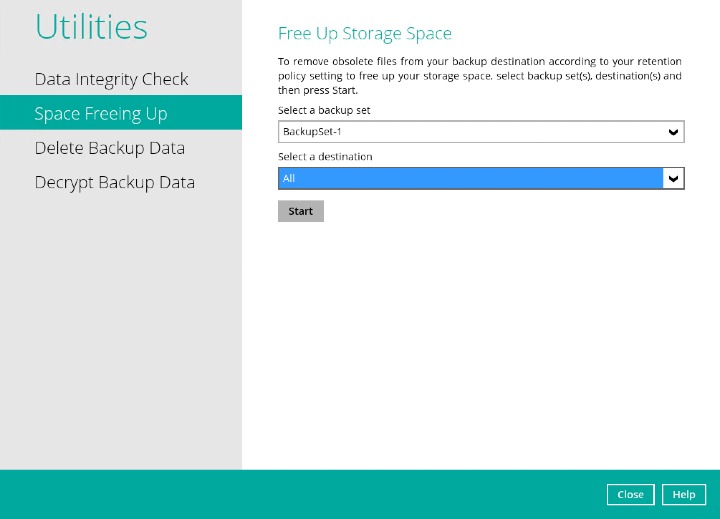This screenshot has width=720, height=519.
Task: Expand the destination dropdown arrow
Action: 674,178
